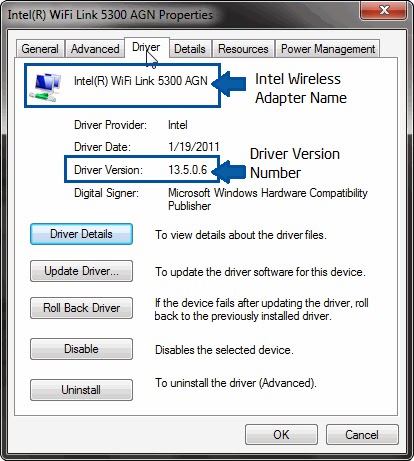
Task: Open the Resources tab
Action: [x=243, y=49]
